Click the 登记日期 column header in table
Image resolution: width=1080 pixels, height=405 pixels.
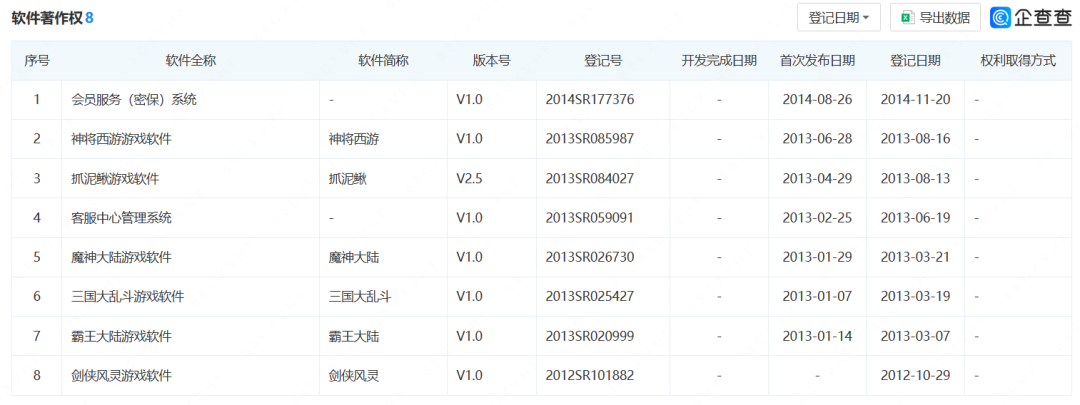(x=915, y=61)
